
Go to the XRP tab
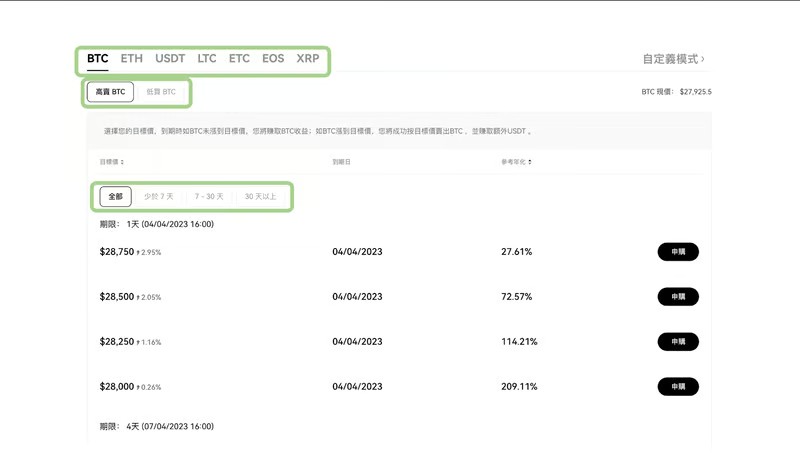(x=308, y=59)
